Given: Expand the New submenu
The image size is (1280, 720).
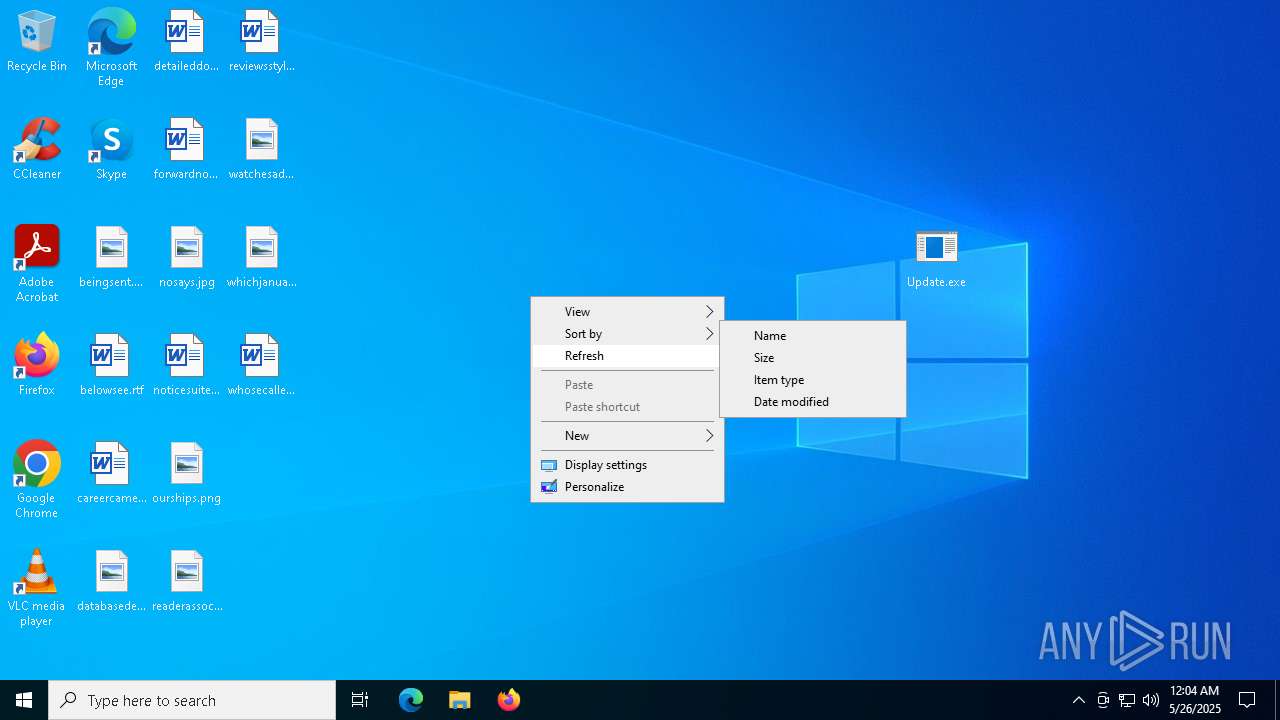Looking at the screenshot, I should pos(627,436).
